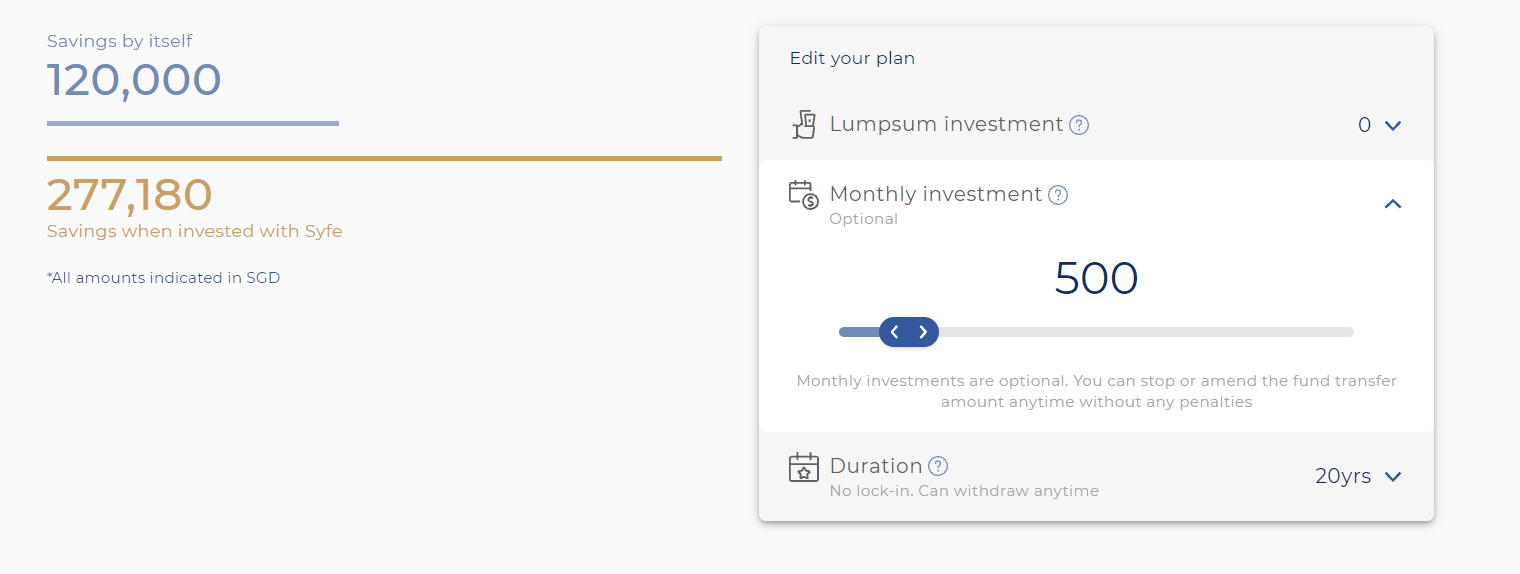Expand the Lumpsum investment chevron
The width and height of the screenshot is (1520, 574).
[1393, 126]
